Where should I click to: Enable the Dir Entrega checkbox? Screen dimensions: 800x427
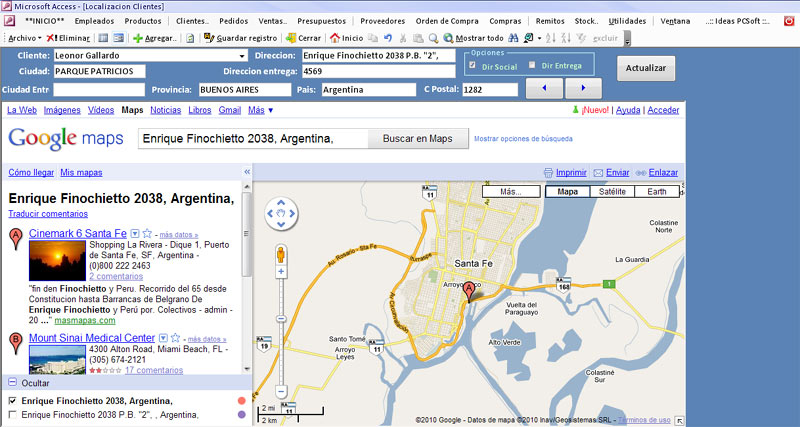[531, 65]
